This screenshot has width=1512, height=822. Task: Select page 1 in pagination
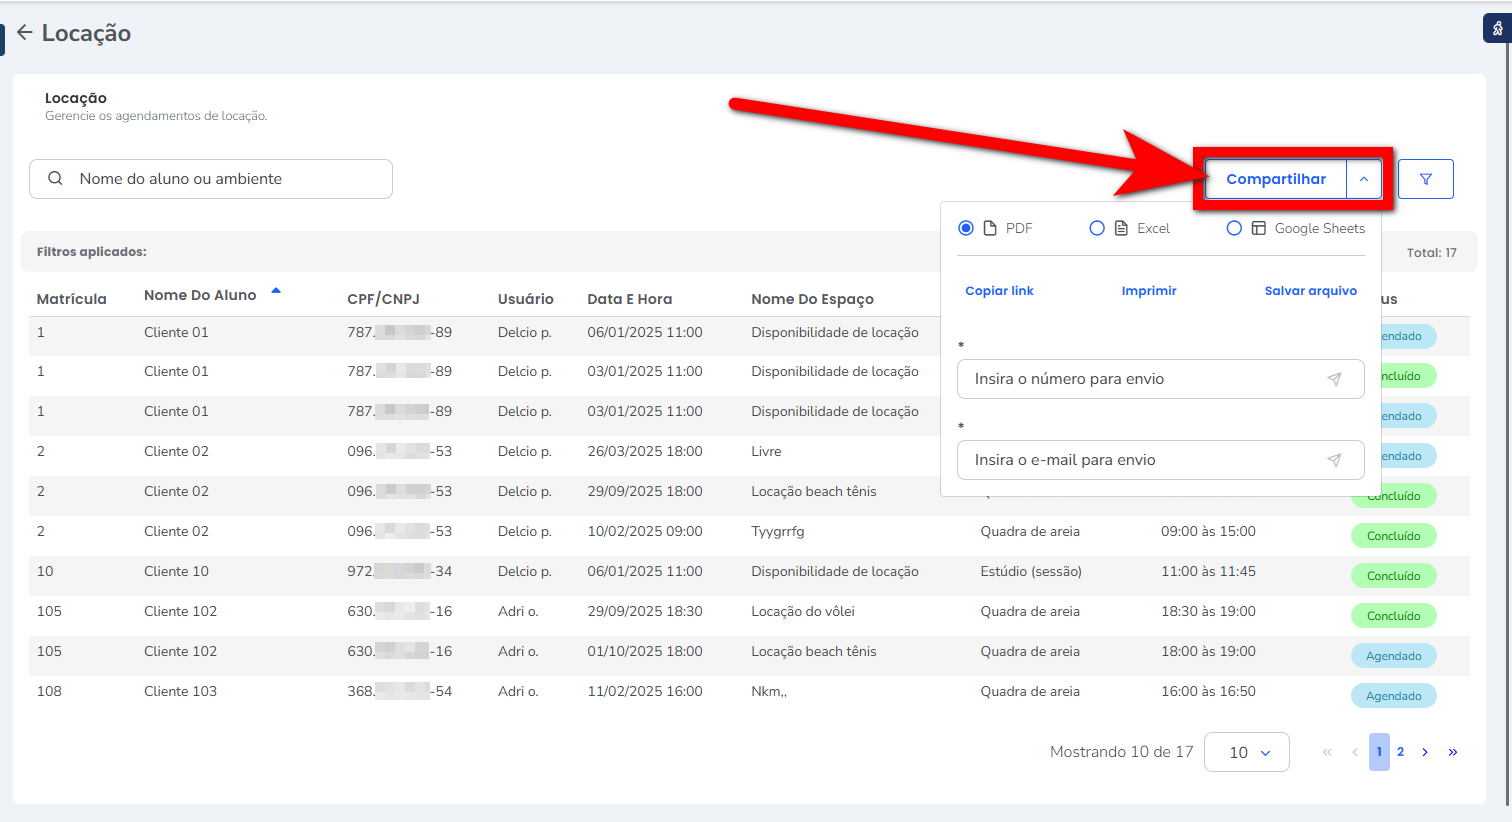(1379, 752)
